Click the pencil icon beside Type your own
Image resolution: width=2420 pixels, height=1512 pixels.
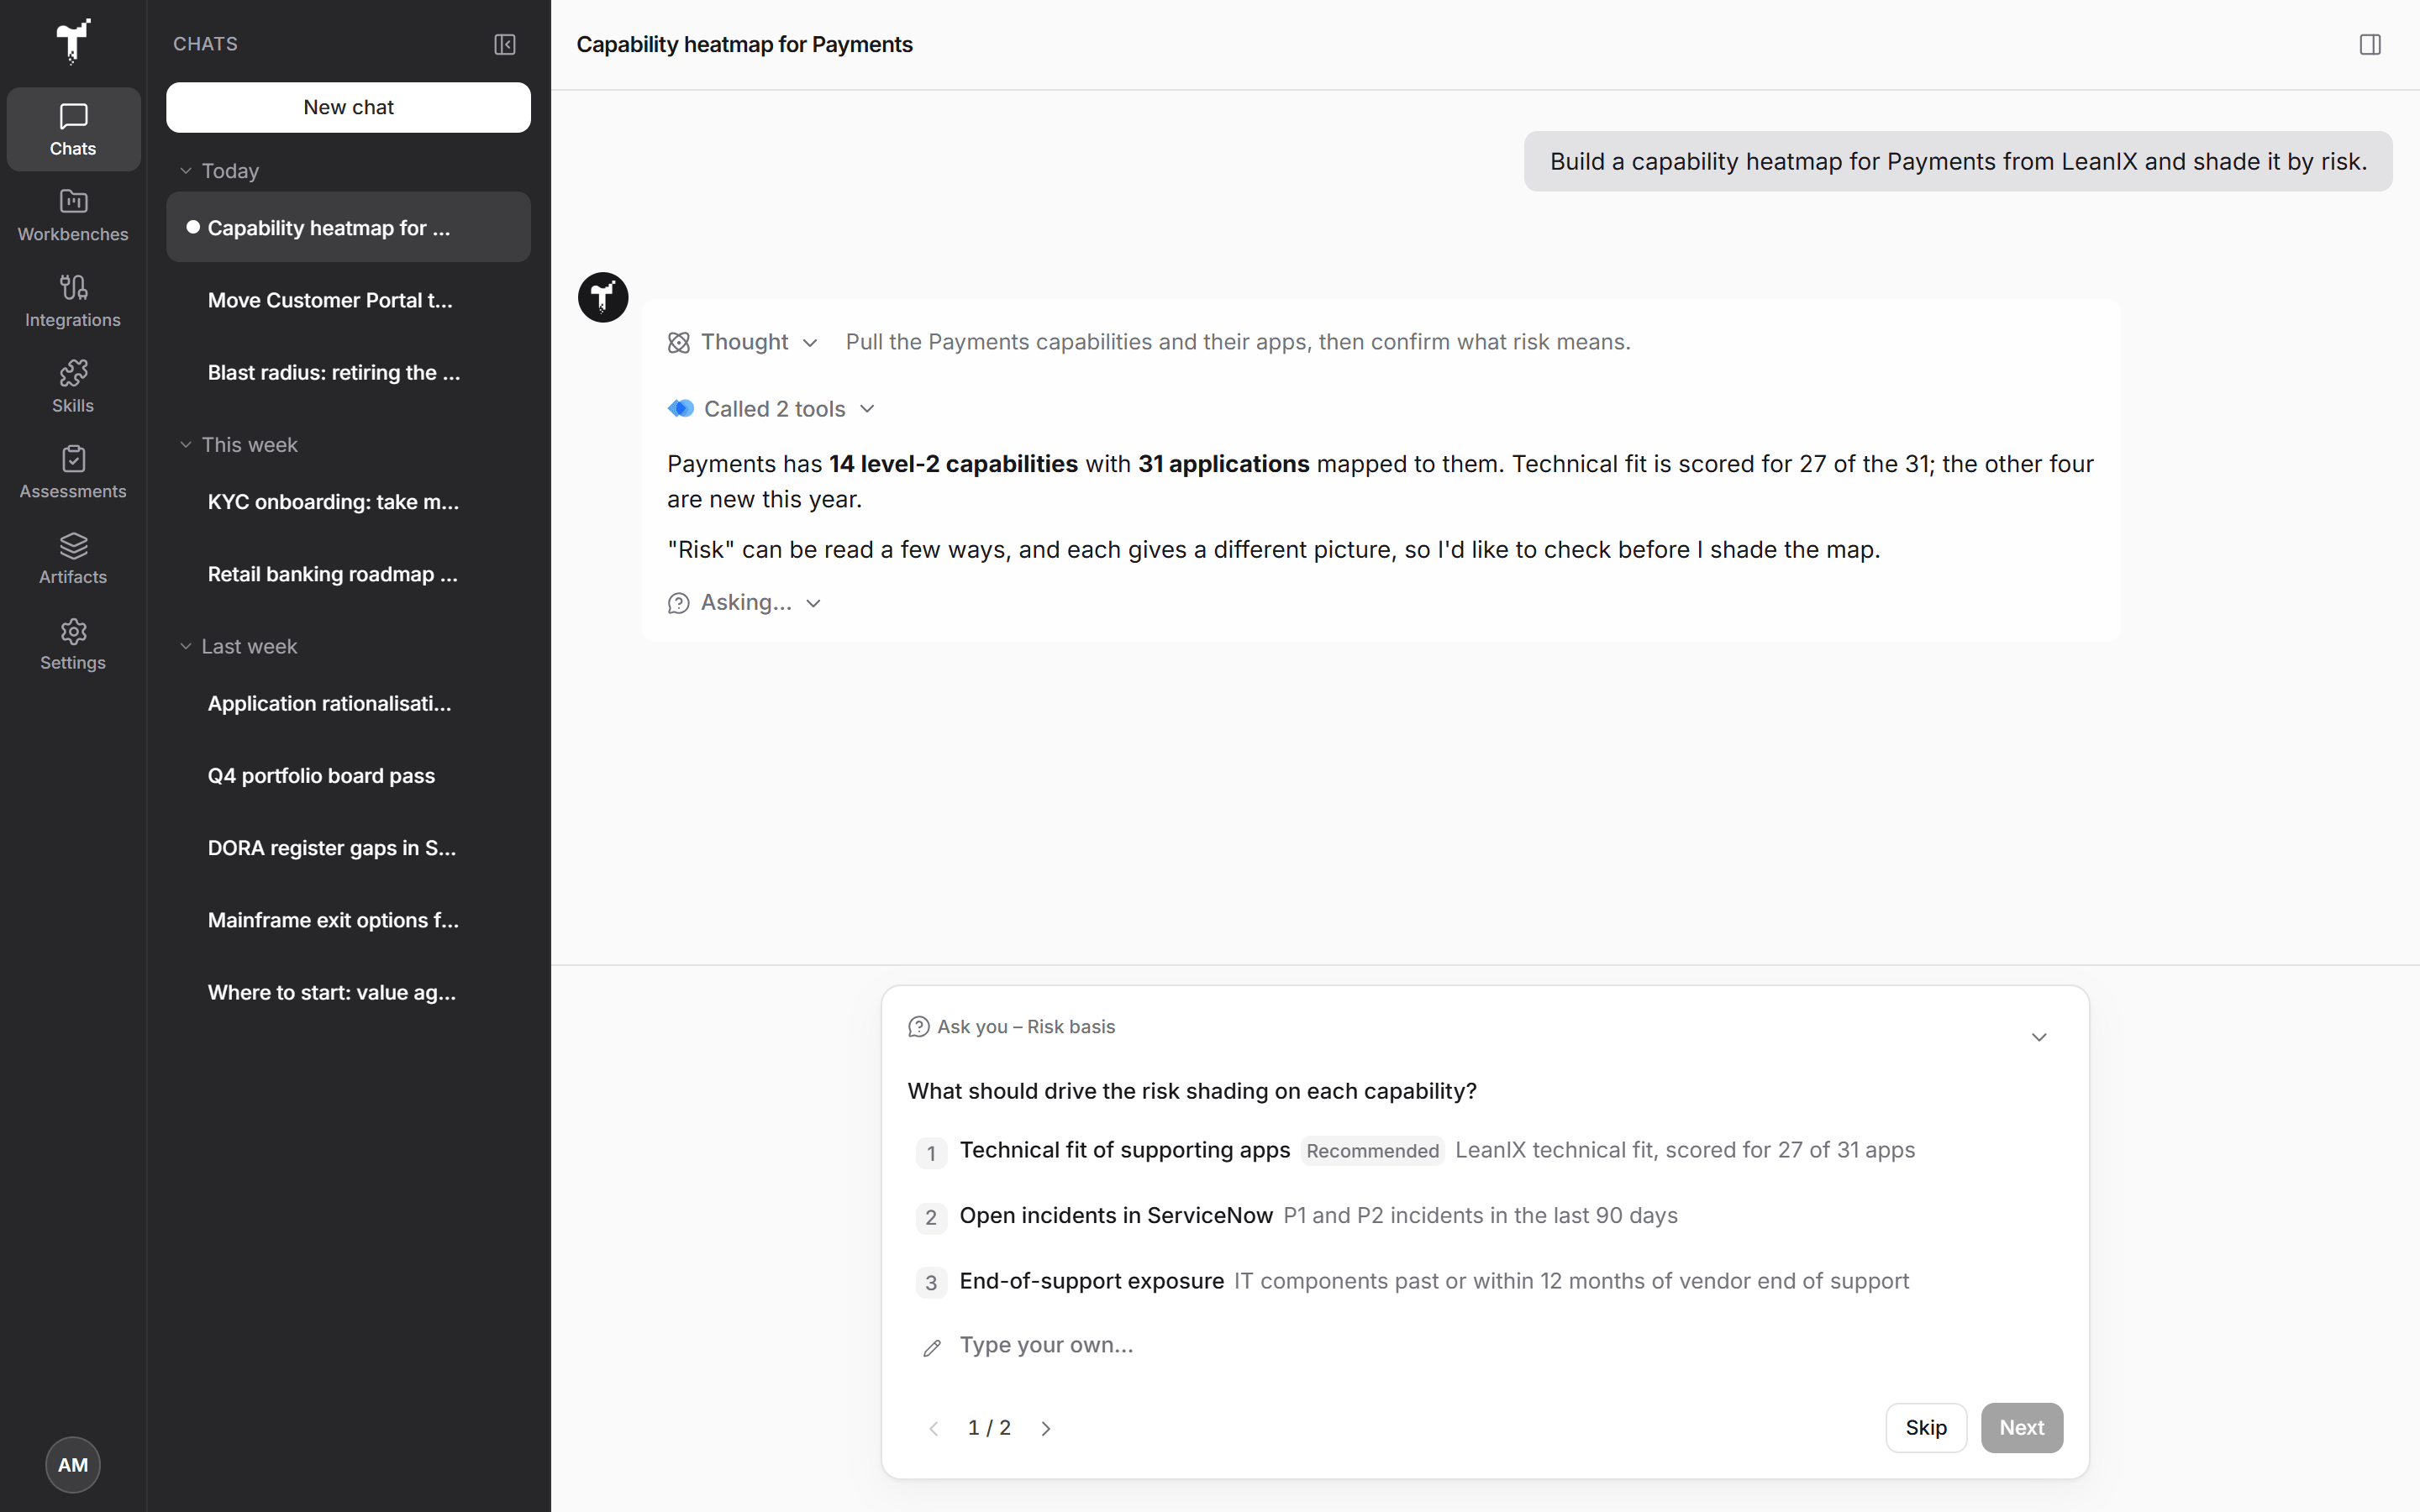click(x=932, y=1348)
